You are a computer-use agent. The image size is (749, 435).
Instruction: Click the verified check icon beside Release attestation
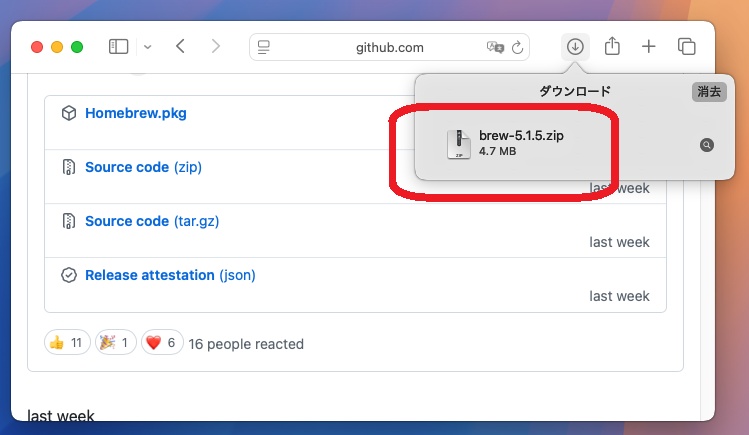tap(69, 275)
